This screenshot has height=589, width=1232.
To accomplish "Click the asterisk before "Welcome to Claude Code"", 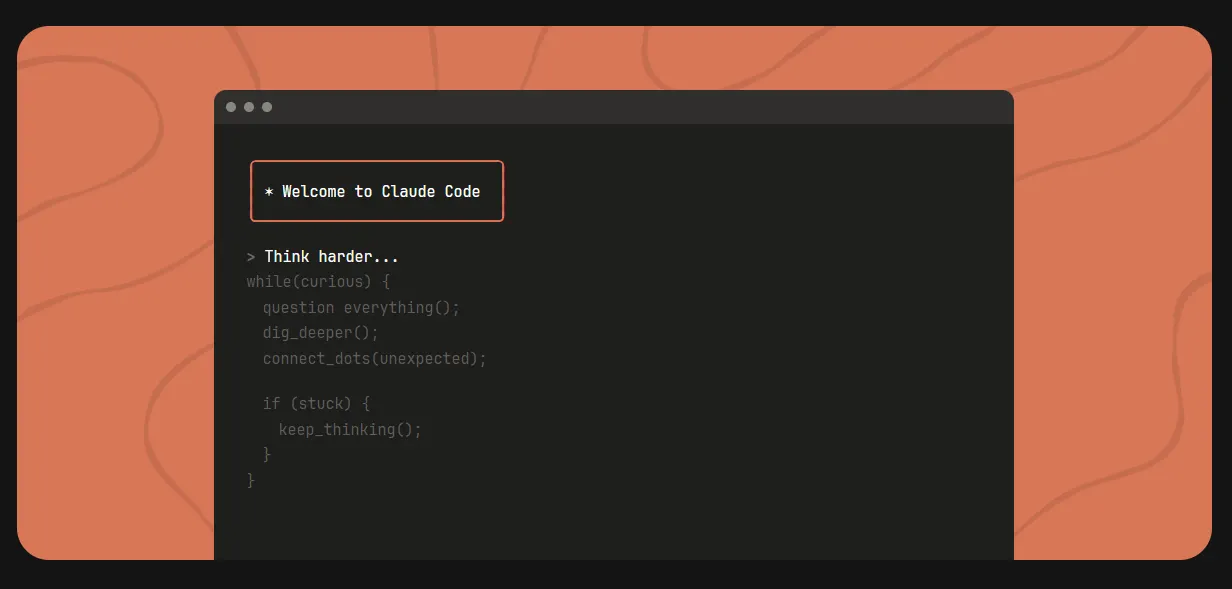I will 269,191.
